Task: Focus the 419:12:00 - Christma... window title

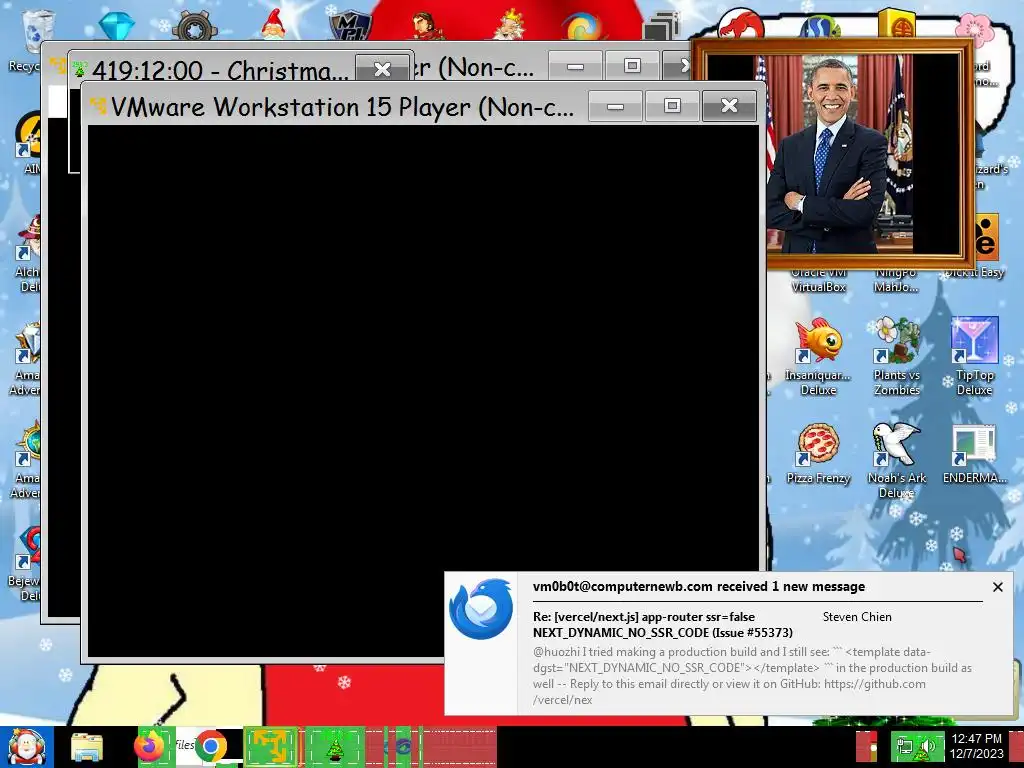Action: point(220,70)
